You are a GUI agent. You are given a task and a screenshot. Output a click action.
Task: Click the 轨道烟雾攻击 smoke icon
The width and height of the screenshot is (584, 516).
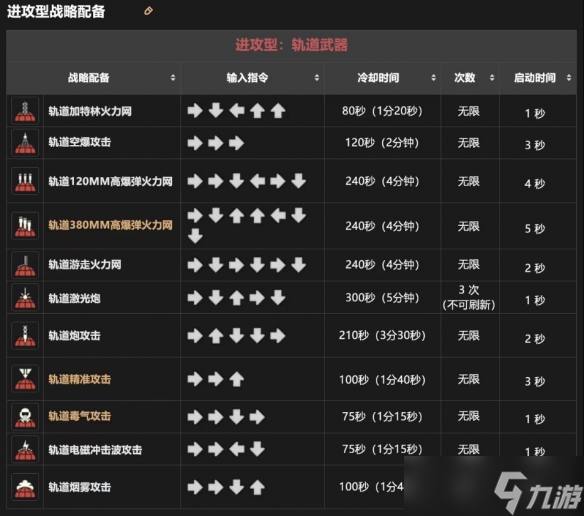coord(25,487)
